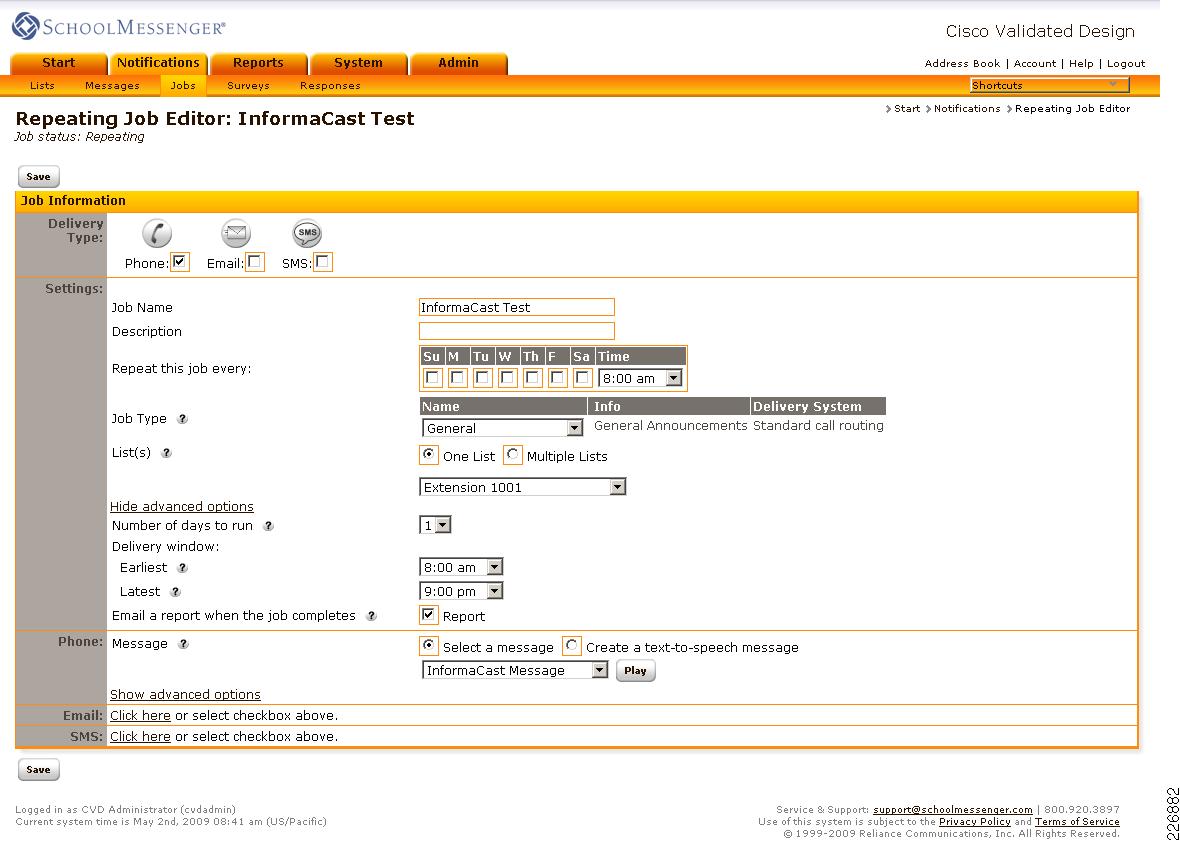Open help icon for Email a report option

click(371, 616)
